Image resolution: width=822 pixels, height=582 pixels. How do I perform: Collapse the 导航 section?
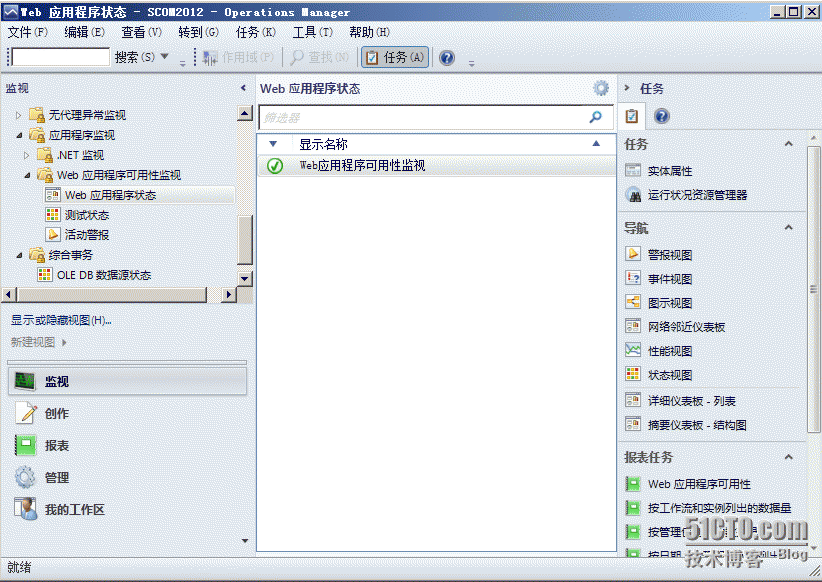[788, 228]
